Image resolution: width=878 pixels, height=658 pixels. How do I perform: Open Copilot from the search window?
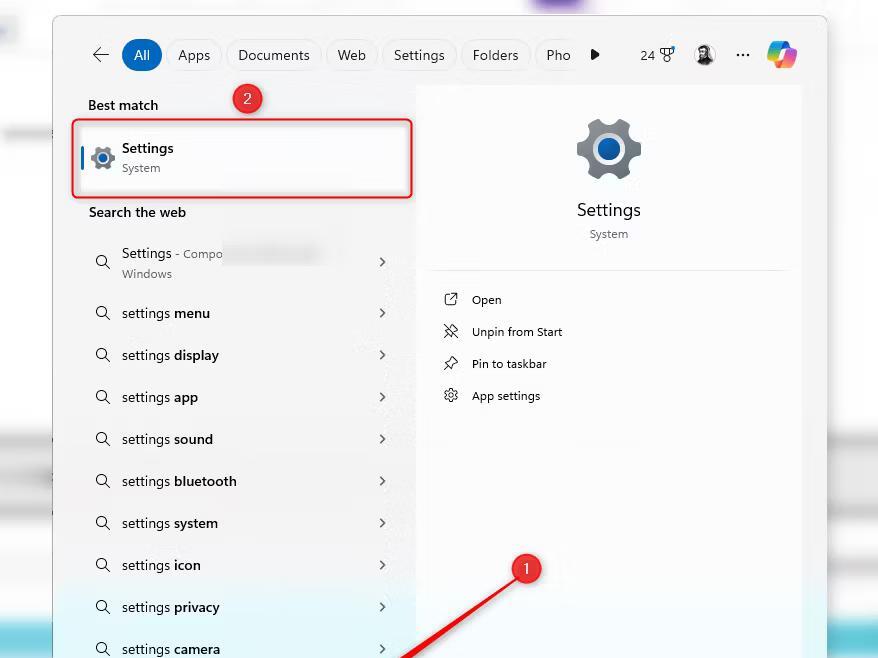(x=782, y=55)
